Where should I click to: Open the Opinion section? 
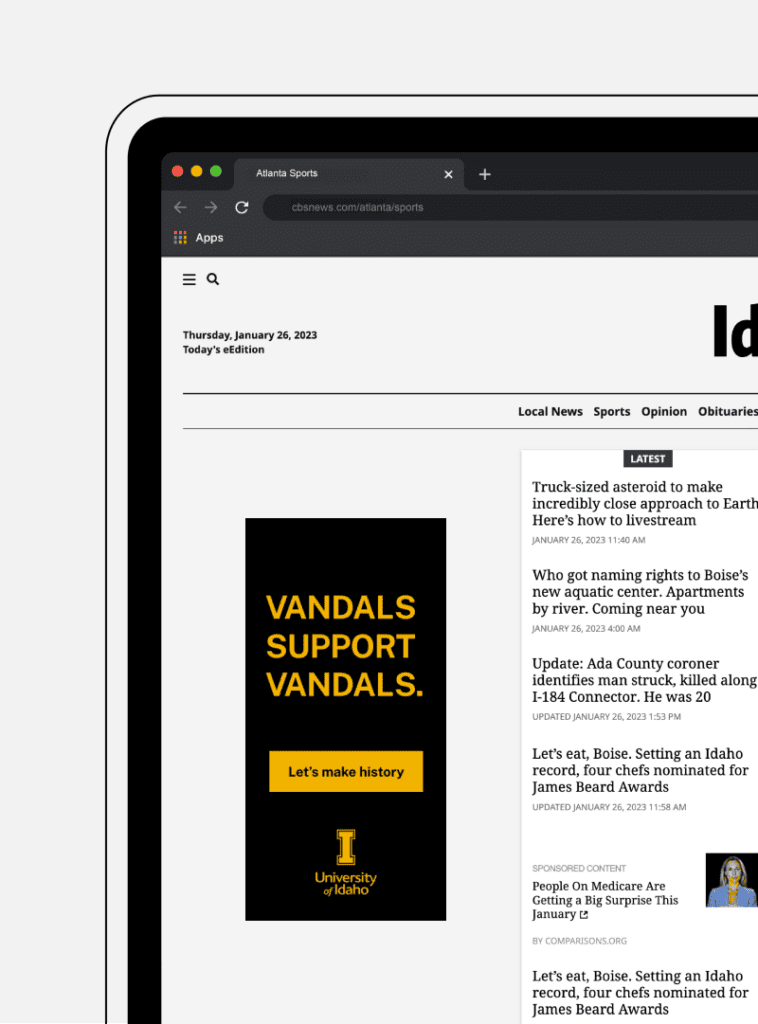point(664,411)
